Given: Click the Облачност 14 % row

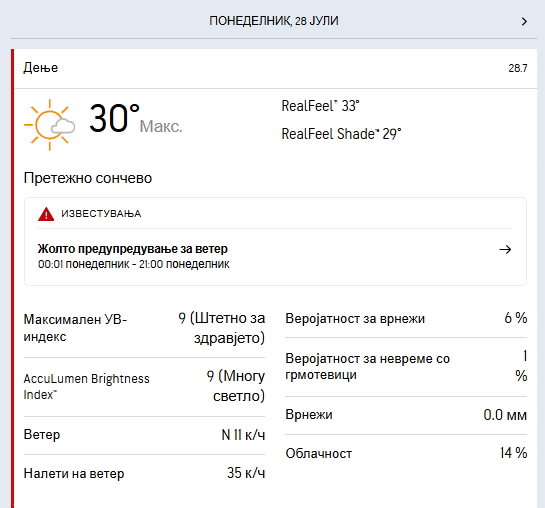Looking at the screenshot, I should [406, 453].
